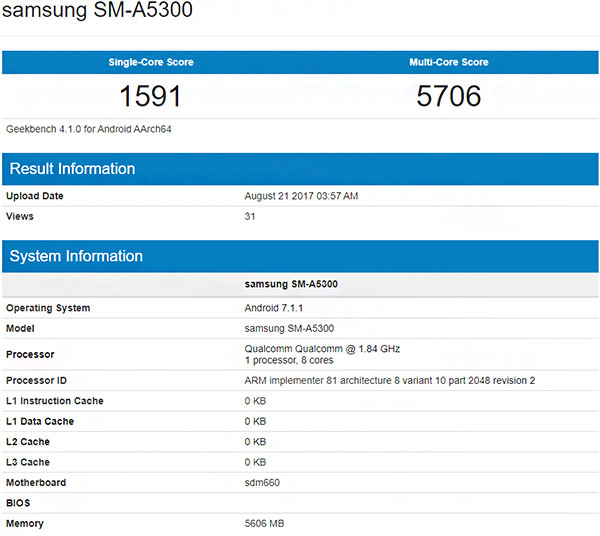Click the Upload Date row label
The image size is (600, 536).
[35, 196]
